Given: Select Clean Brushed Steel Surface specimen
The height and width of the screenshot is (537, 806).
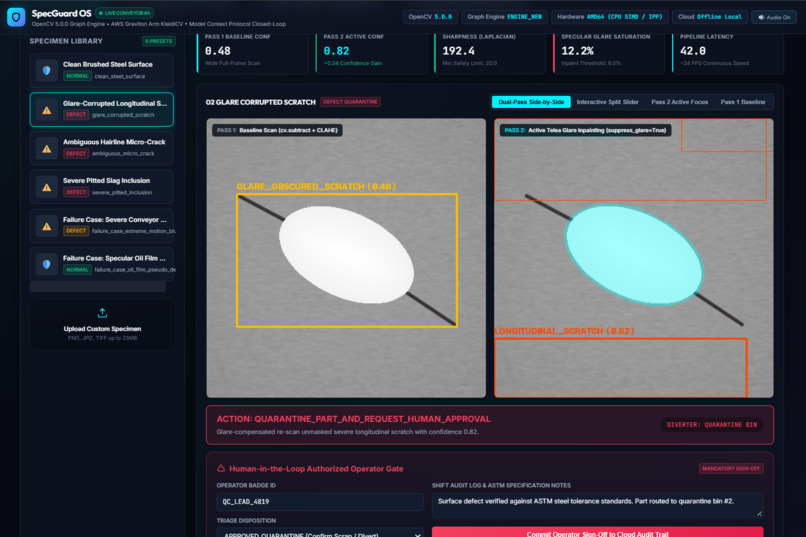Looking at the screenshot, I should tap(102, 70).
